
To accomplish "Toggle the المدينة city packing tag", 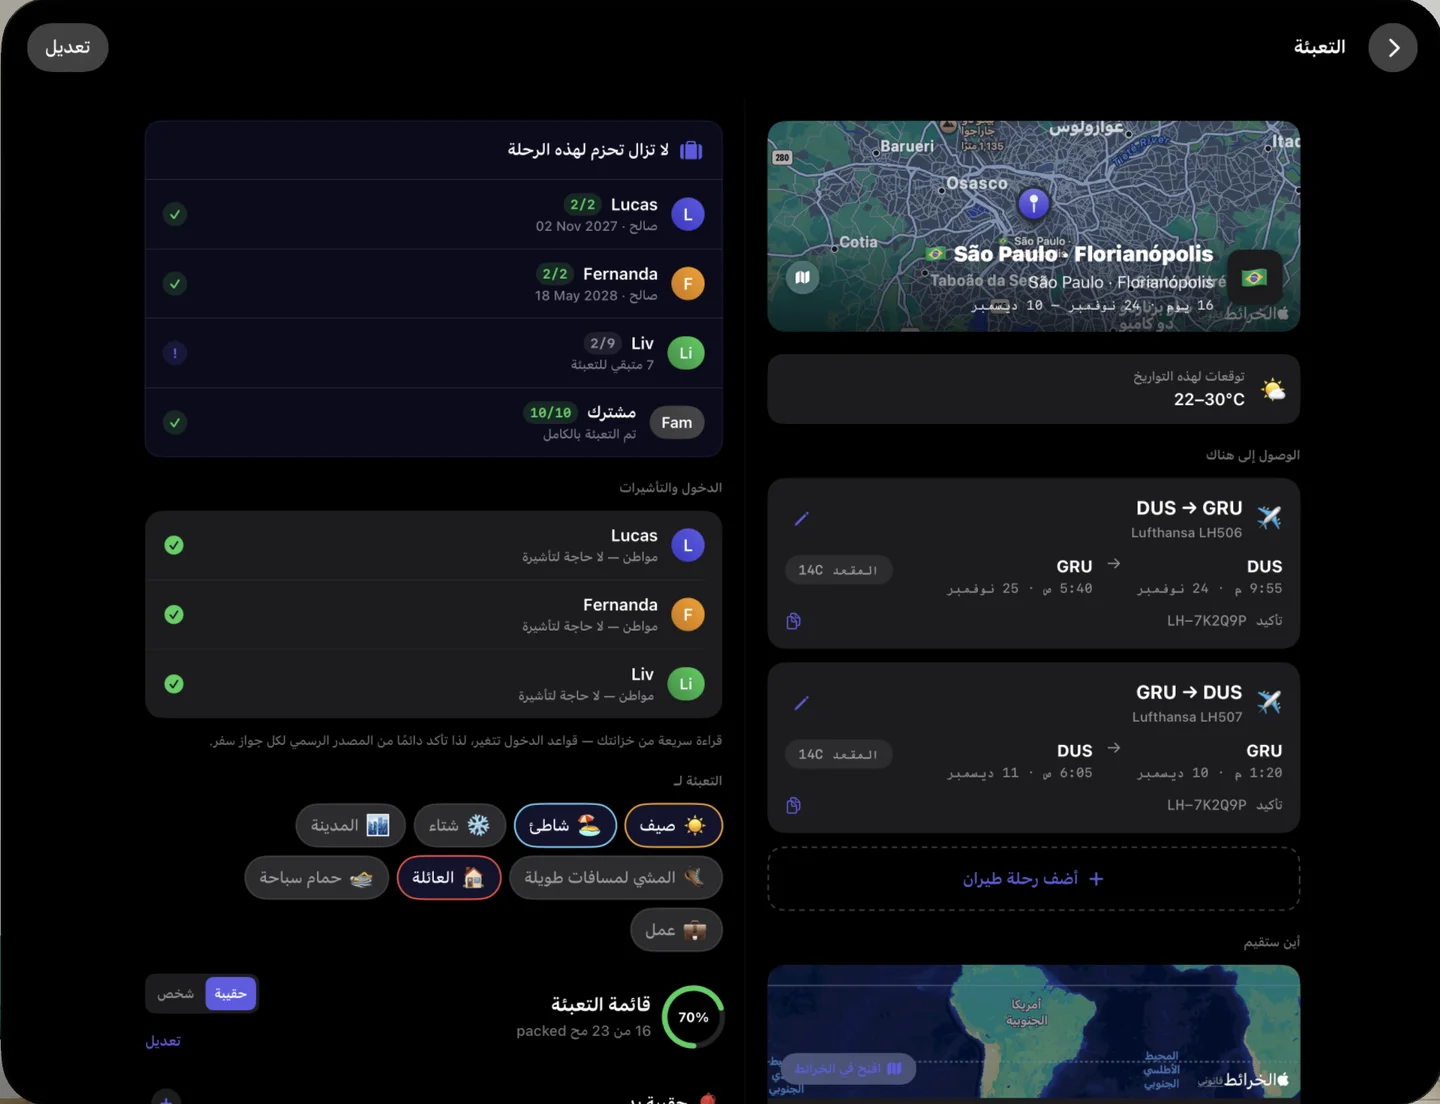I will click(x=350, y=825).
